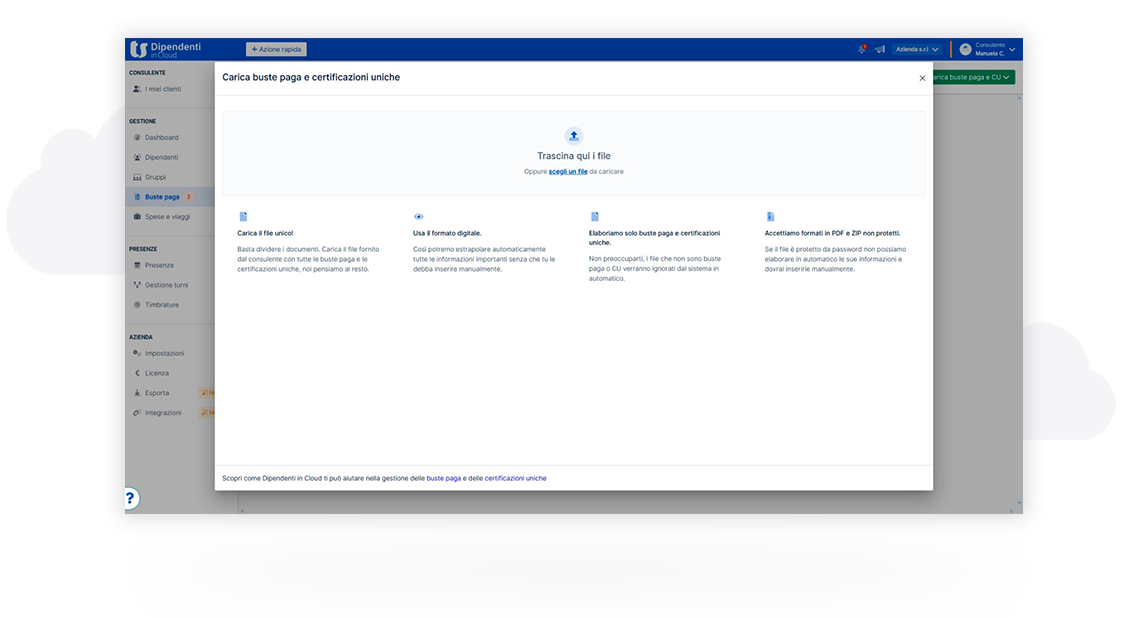
Task: Click the help question mark bubble
Action: click(130, 498)
